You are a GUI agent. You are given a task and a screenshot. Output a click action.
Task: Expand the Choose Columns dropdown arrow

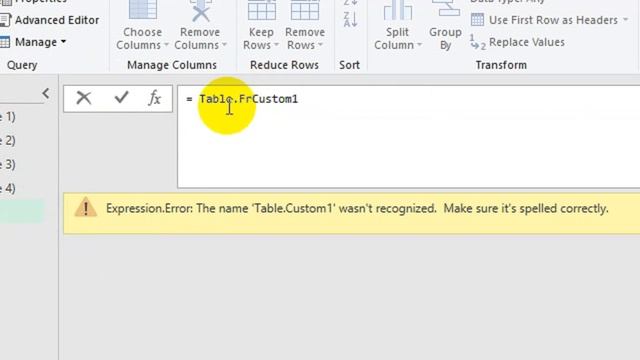click(166, 45)
